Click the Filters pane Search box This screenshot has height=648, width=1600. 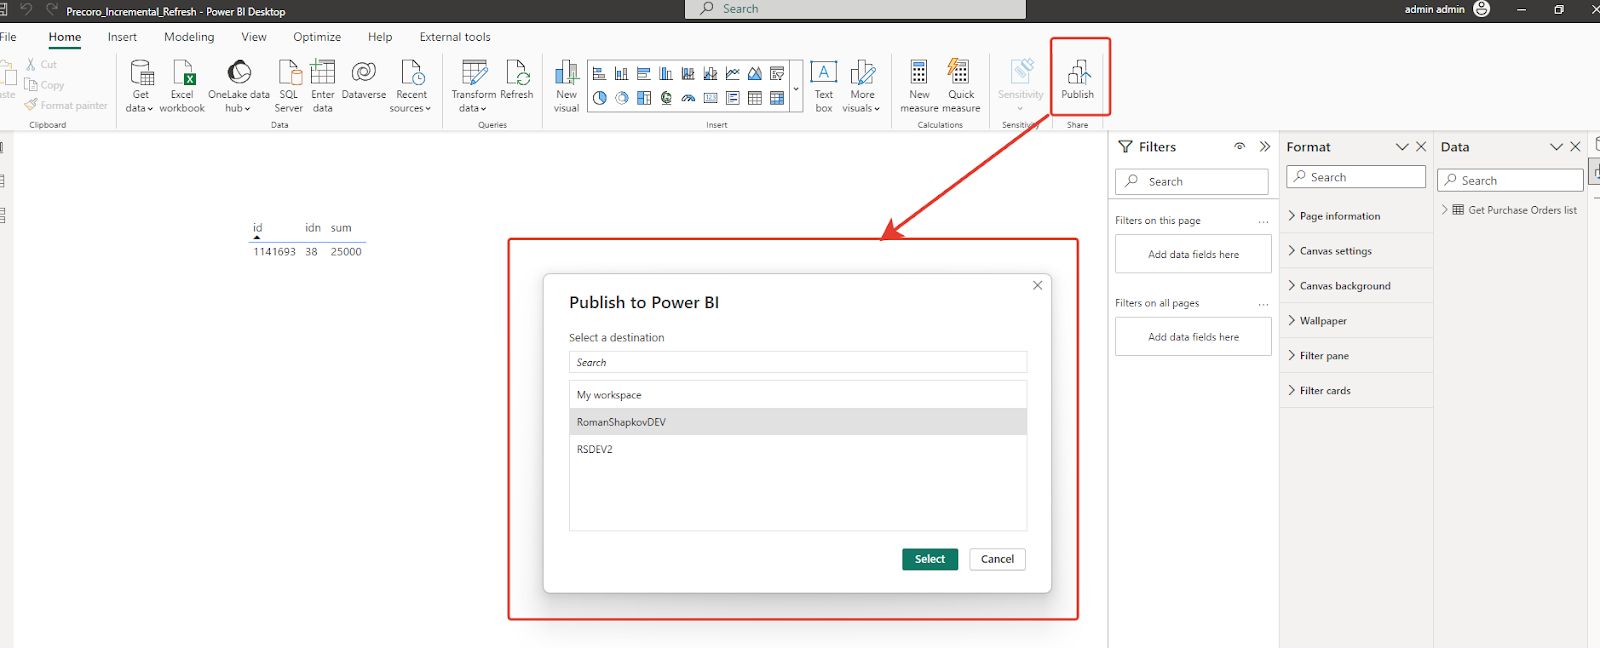pyautogui.click(x=1191, y=181)
